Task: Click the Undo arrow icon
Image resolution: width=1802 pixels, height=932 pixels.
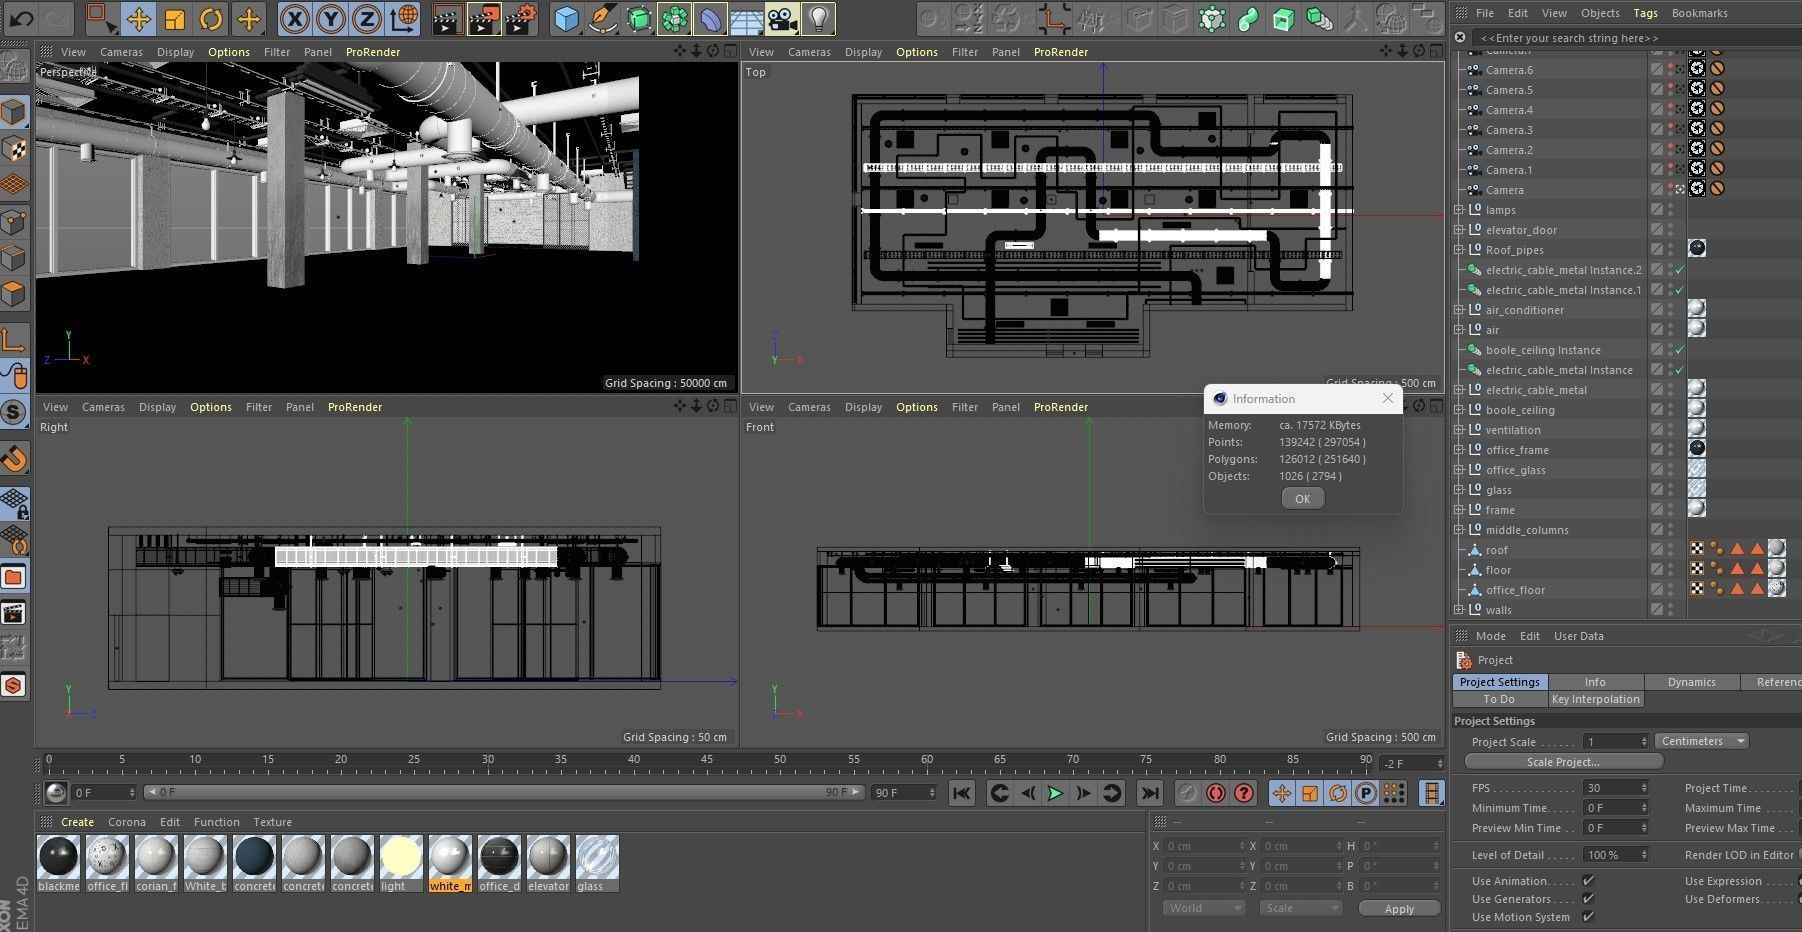Action: point(21,18)
